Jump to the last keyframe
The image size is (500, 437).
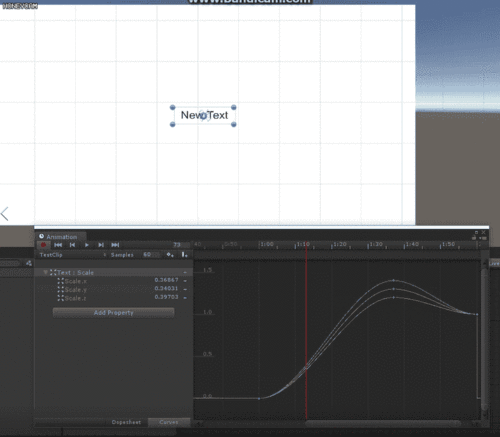coord(115,245)
